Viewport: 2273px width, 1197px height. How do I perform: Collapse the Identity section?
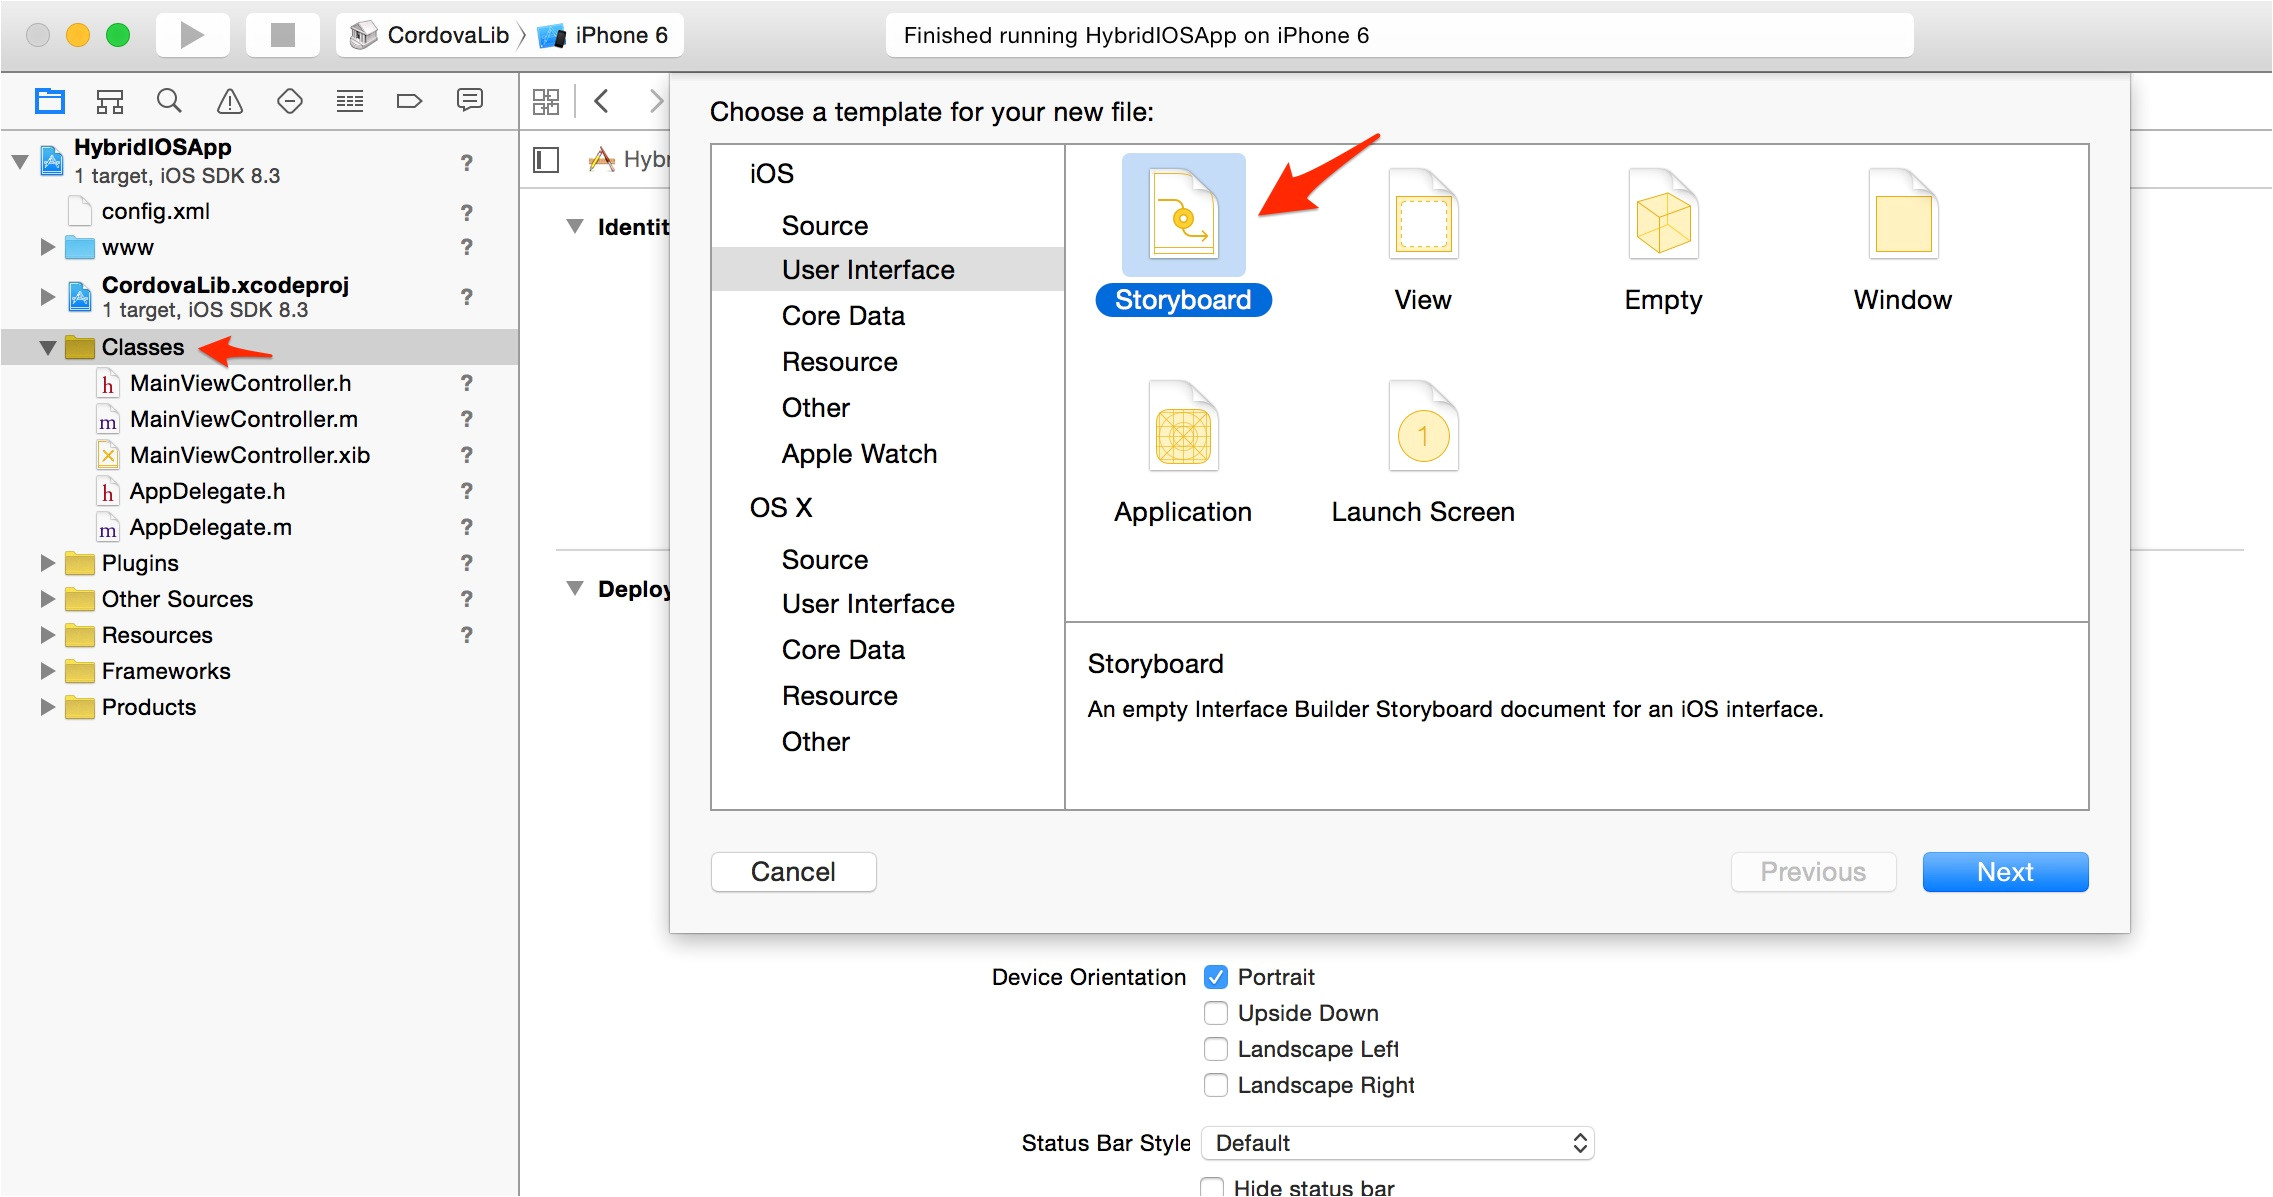575,226
